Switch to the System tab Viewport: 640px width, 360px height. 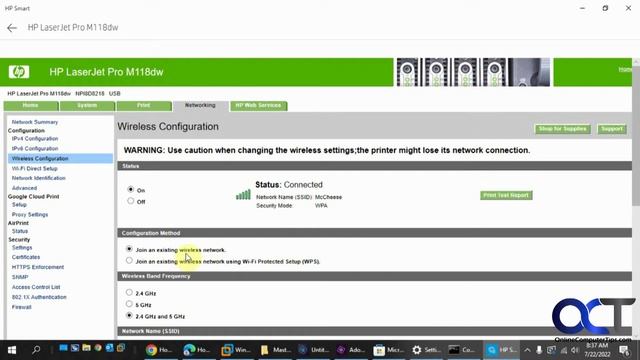pos(87,106)
